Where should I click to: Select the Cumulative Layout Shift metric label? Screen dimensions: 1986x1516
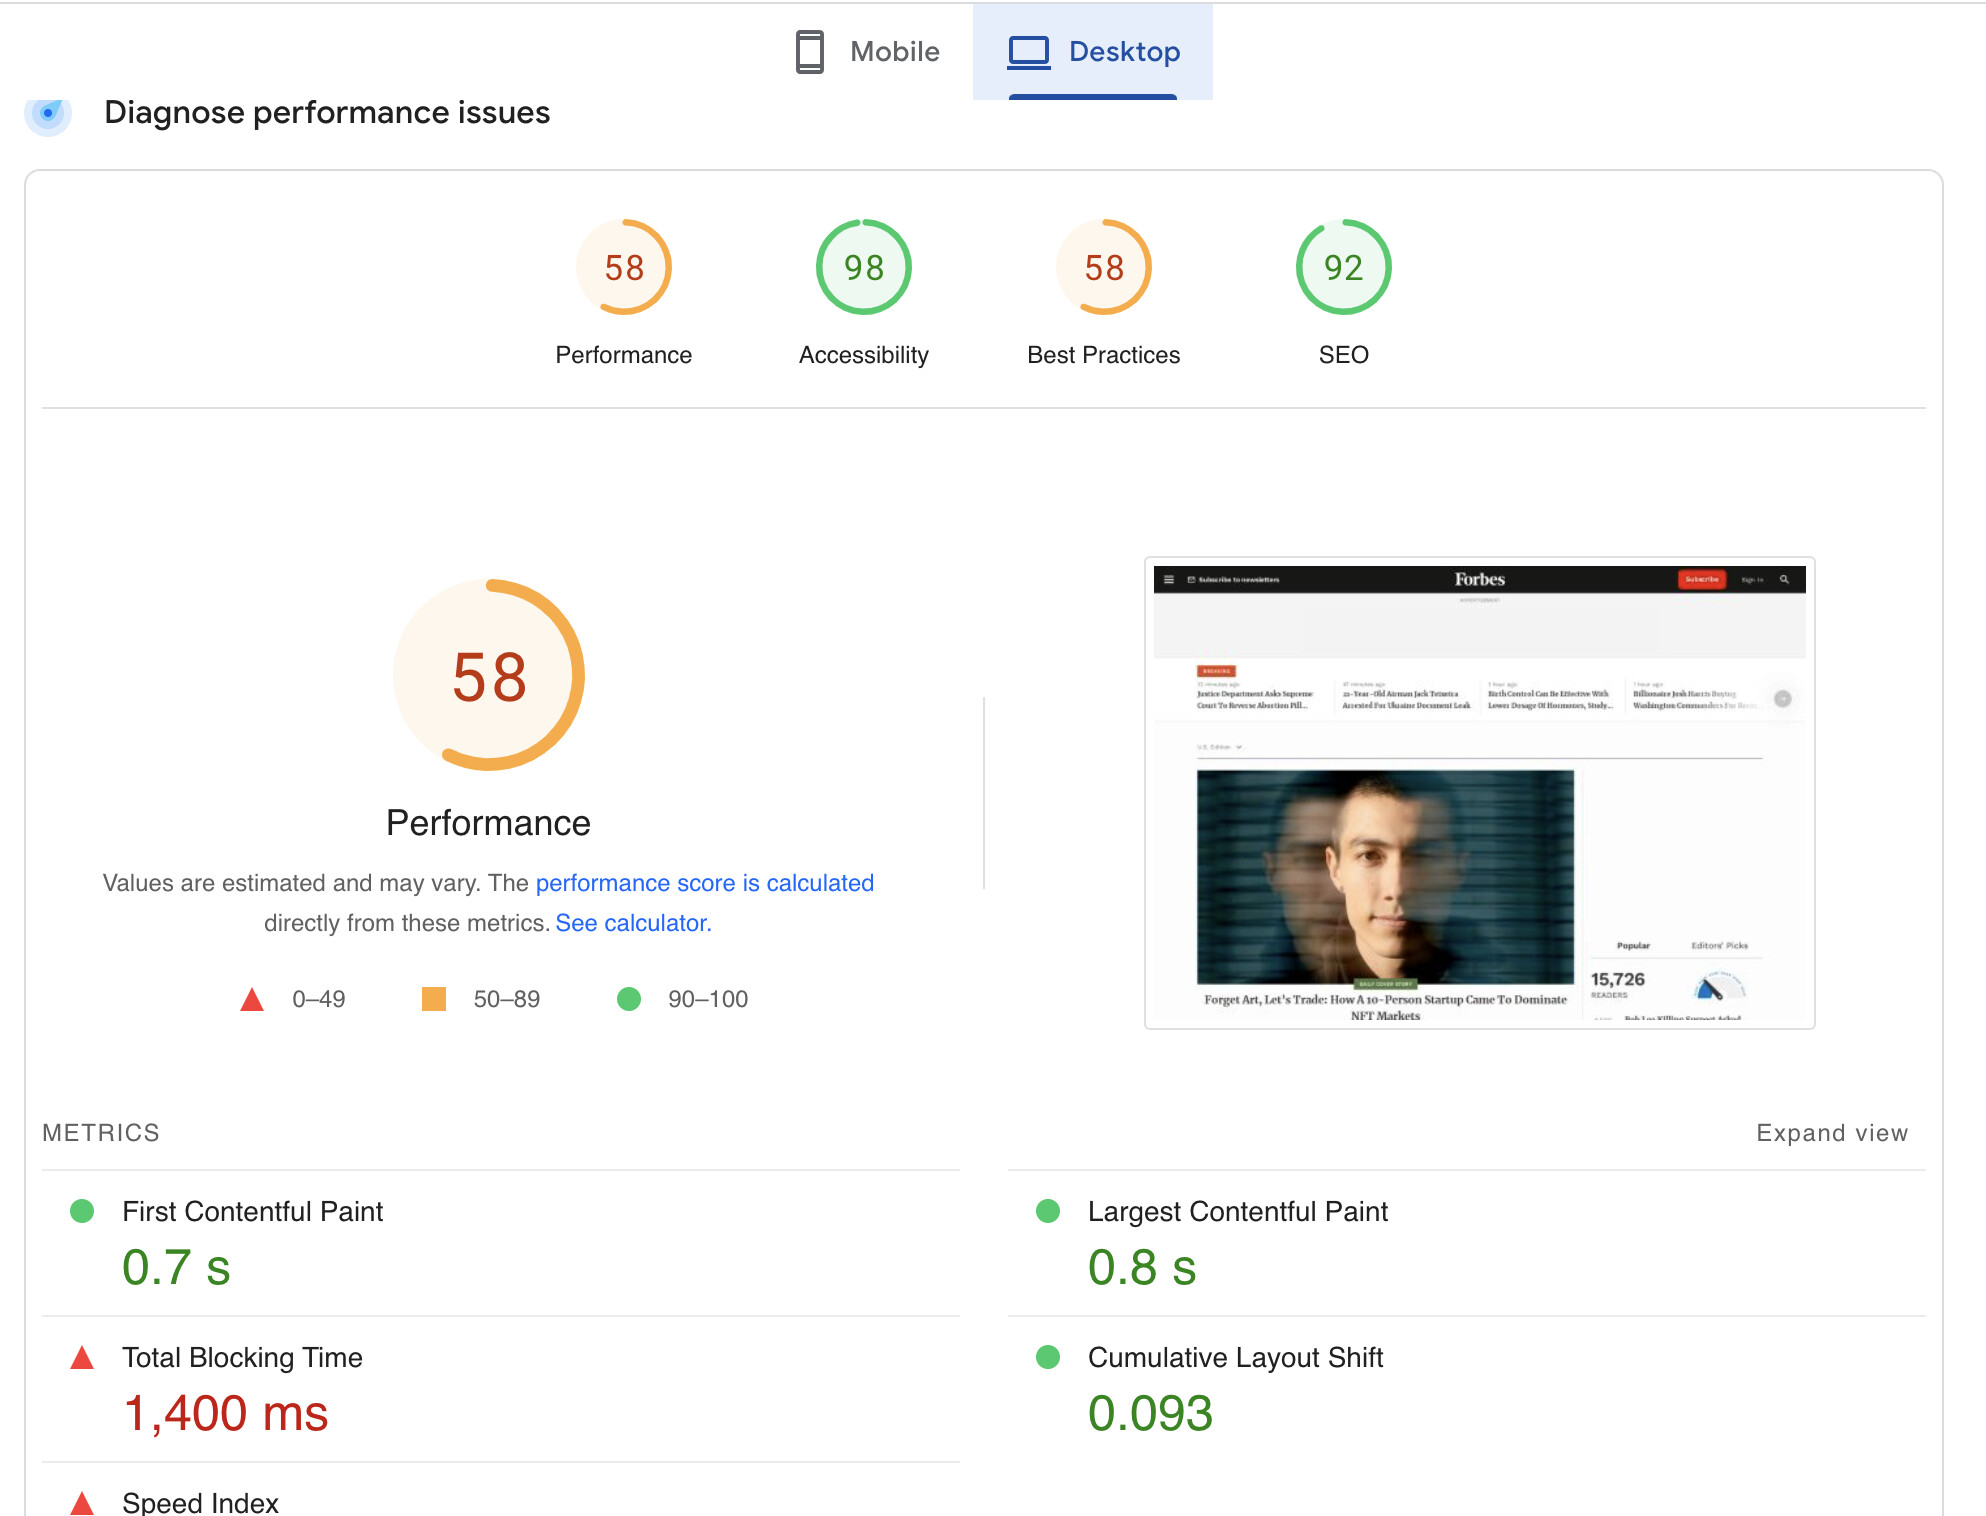tap(1236, 1357)
